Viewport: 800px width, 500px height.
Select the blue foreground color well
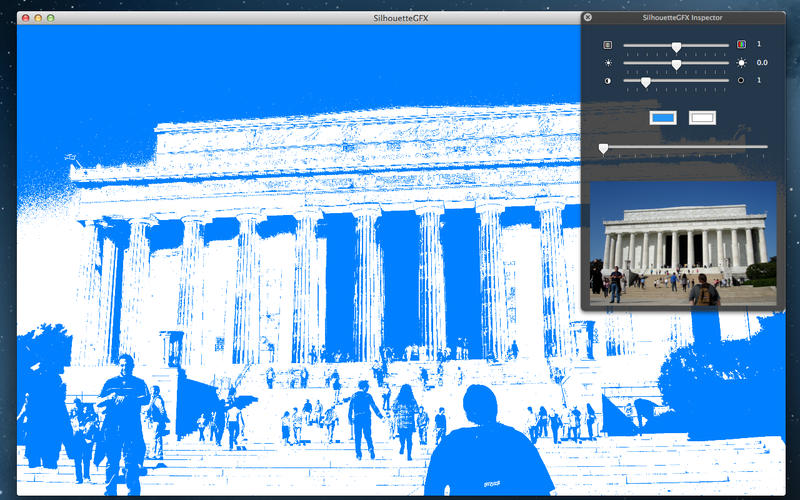663,118
